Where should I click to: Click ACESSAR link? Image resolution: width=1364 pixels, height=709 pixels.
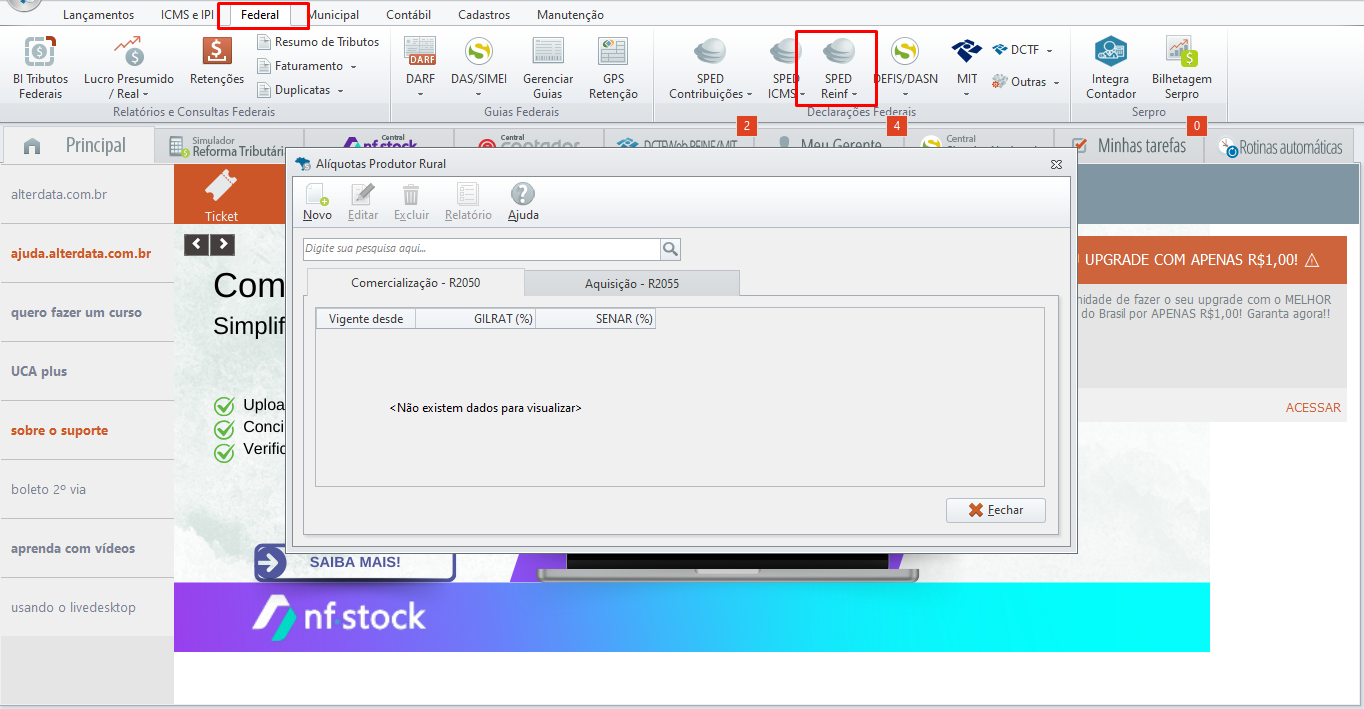1313,407
